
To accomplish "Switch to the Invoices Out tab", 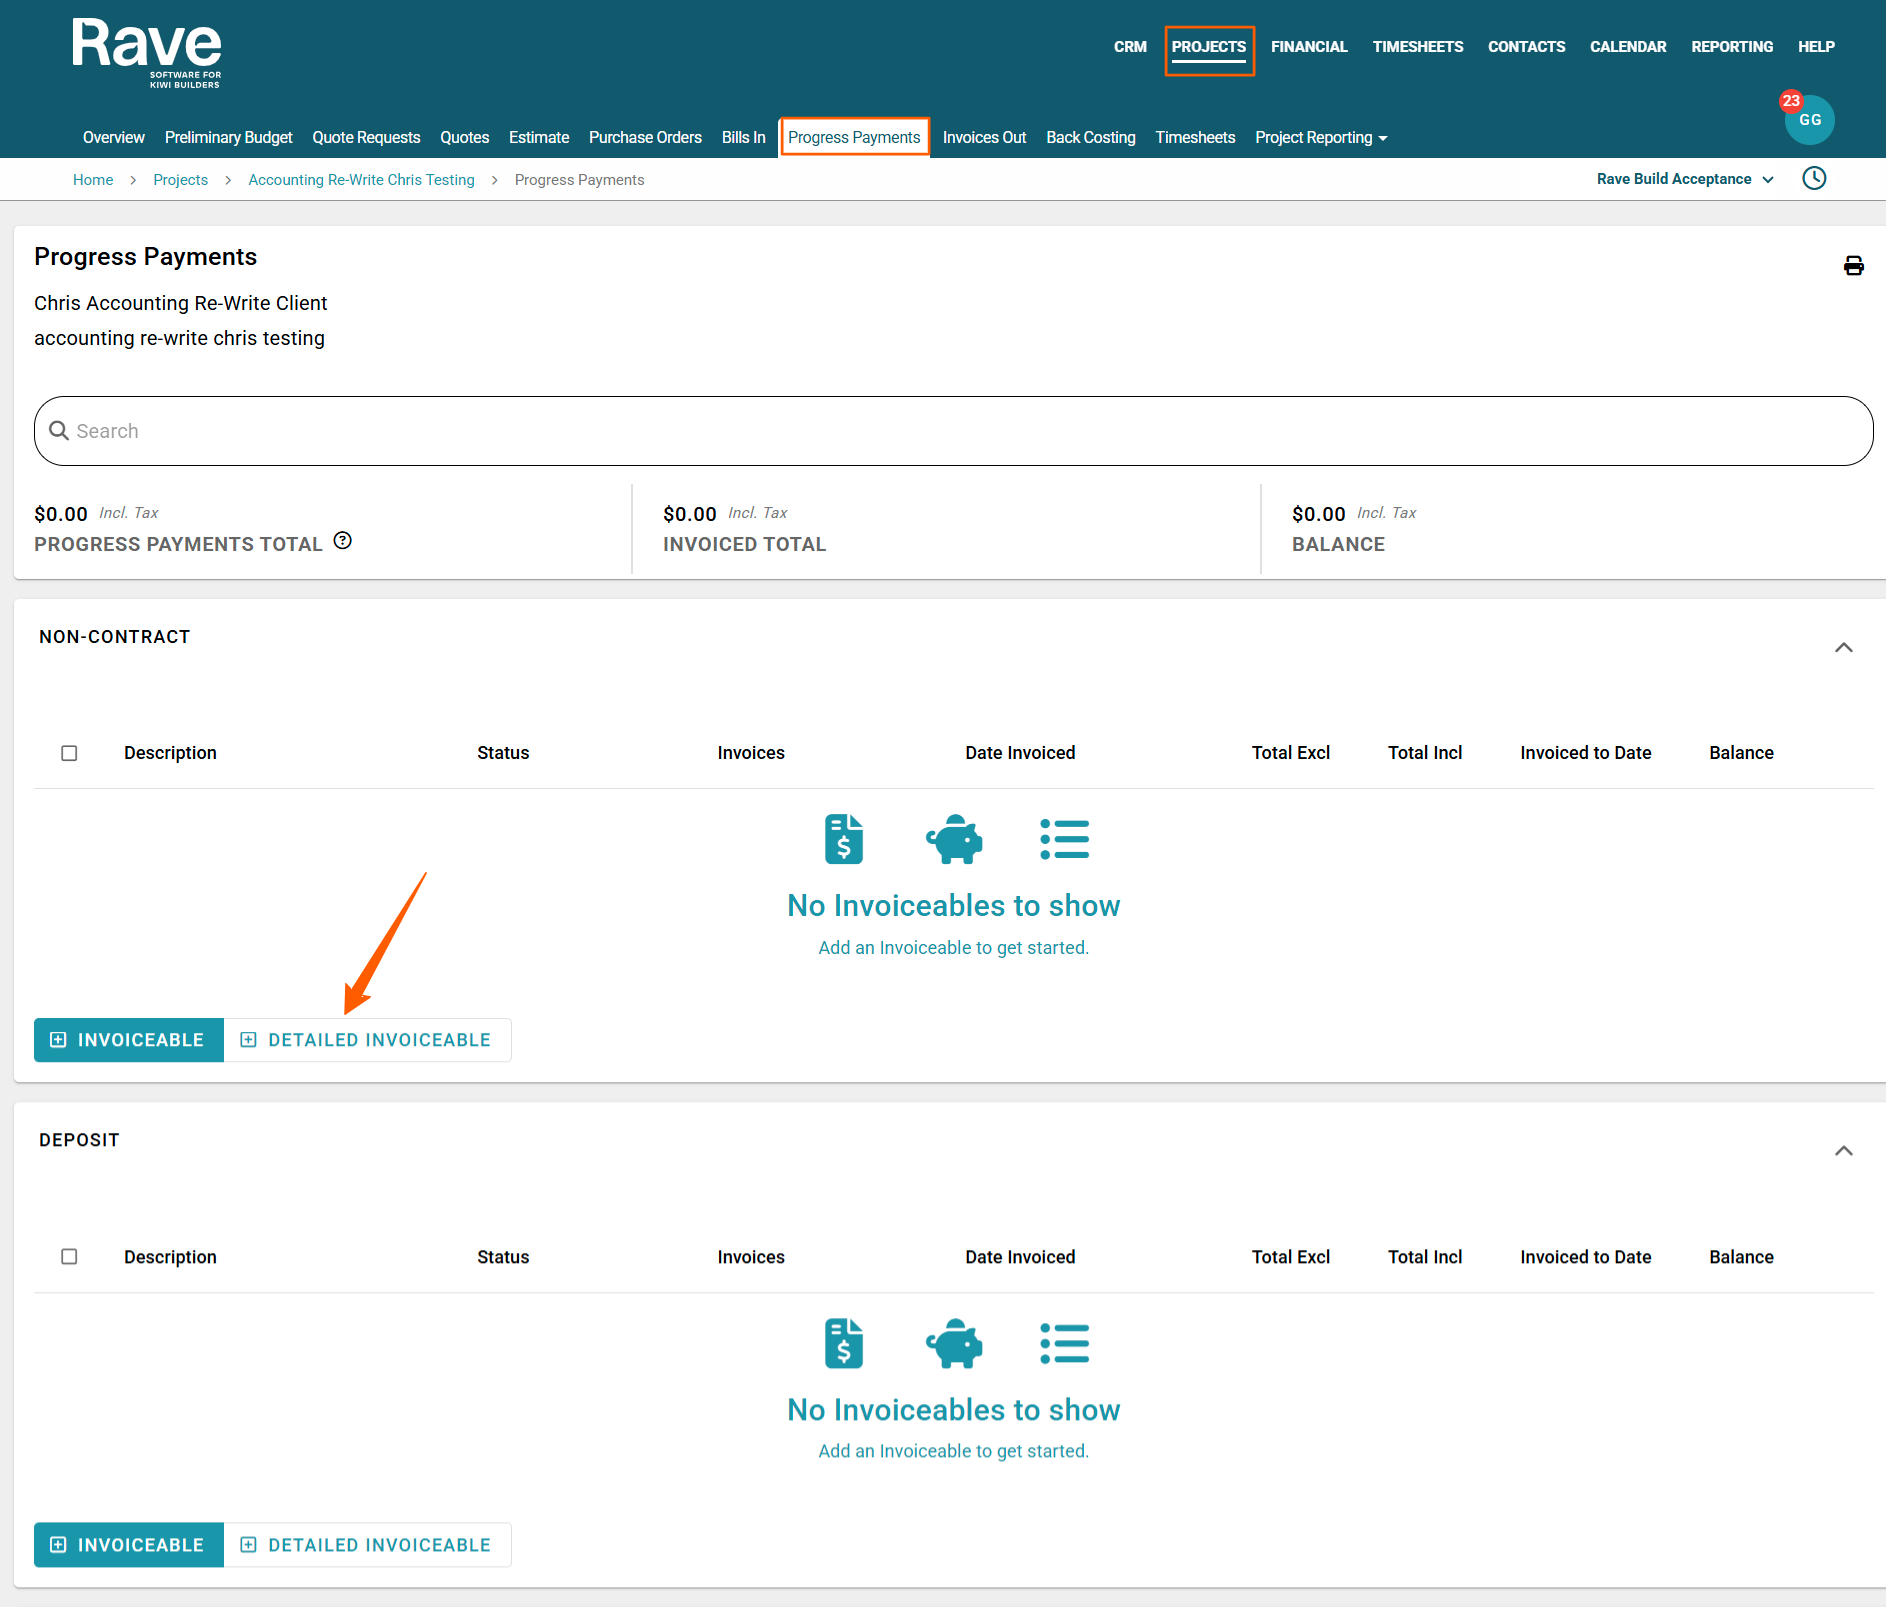I will pos(984,138).
